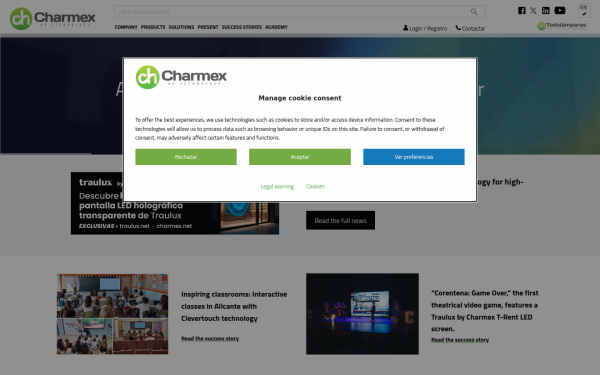Read the success story under Corentena article

[x=460, y=340]
